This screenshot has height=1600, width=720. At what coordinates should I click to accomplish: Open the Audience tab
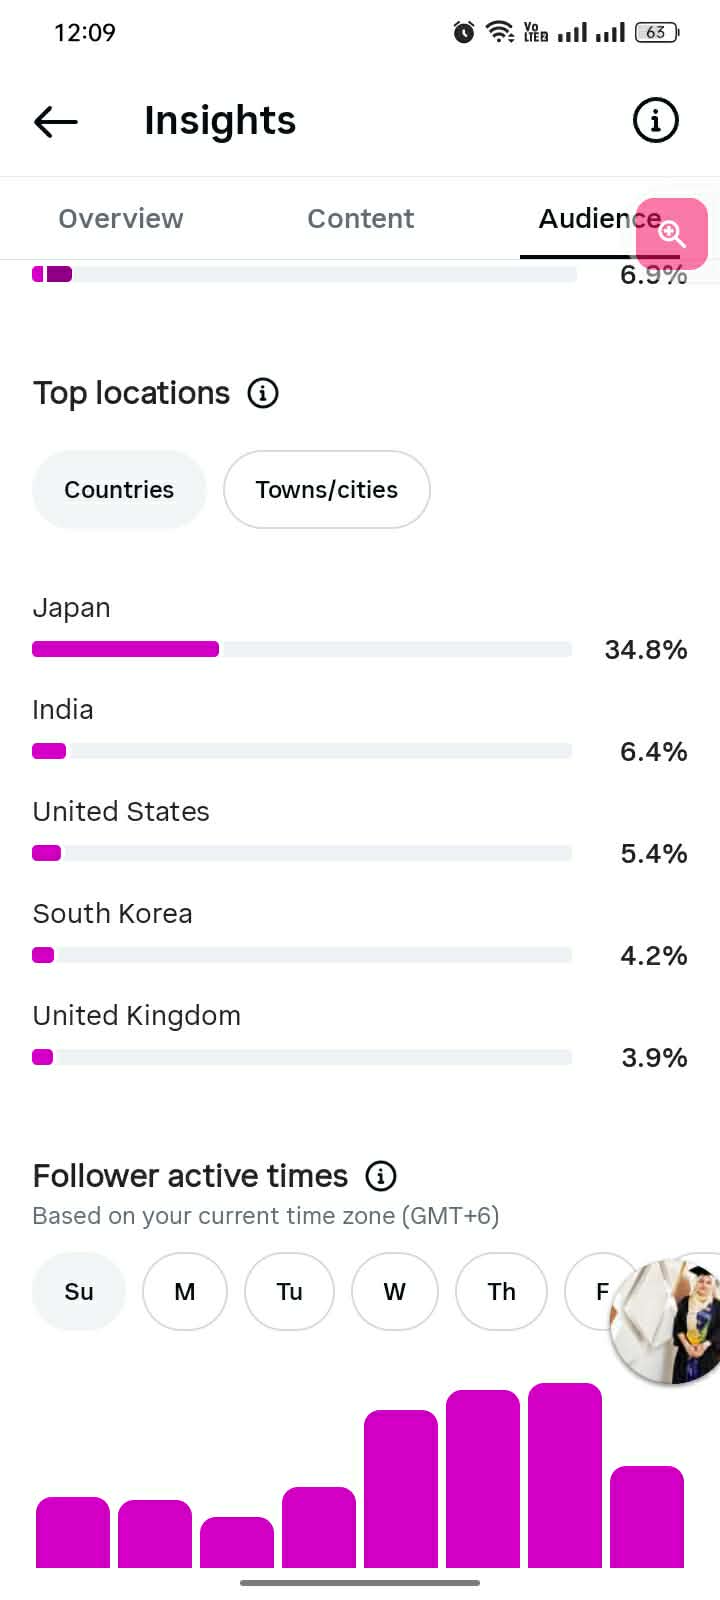click(x=600, y=219)
